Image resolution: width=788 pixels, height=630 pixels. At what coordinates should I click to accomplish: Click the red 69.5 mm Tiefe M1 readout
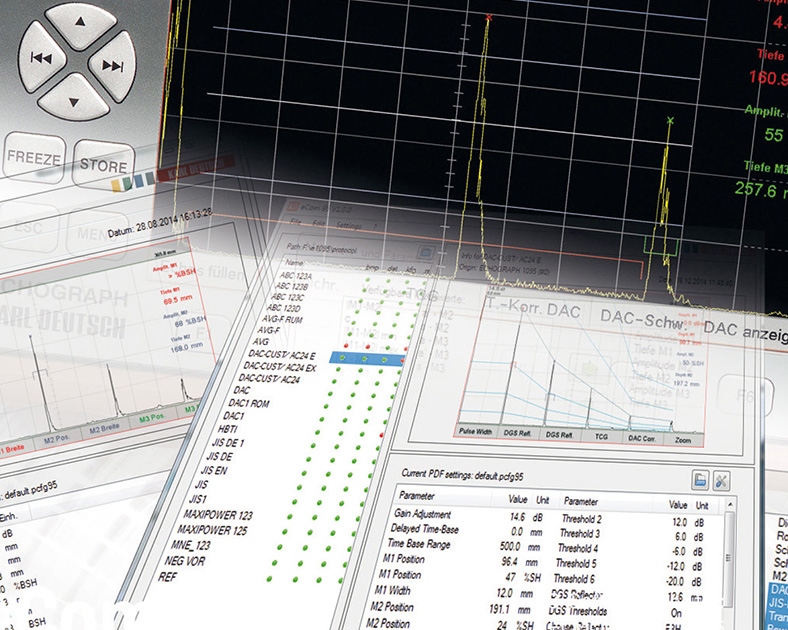[178, 300]
